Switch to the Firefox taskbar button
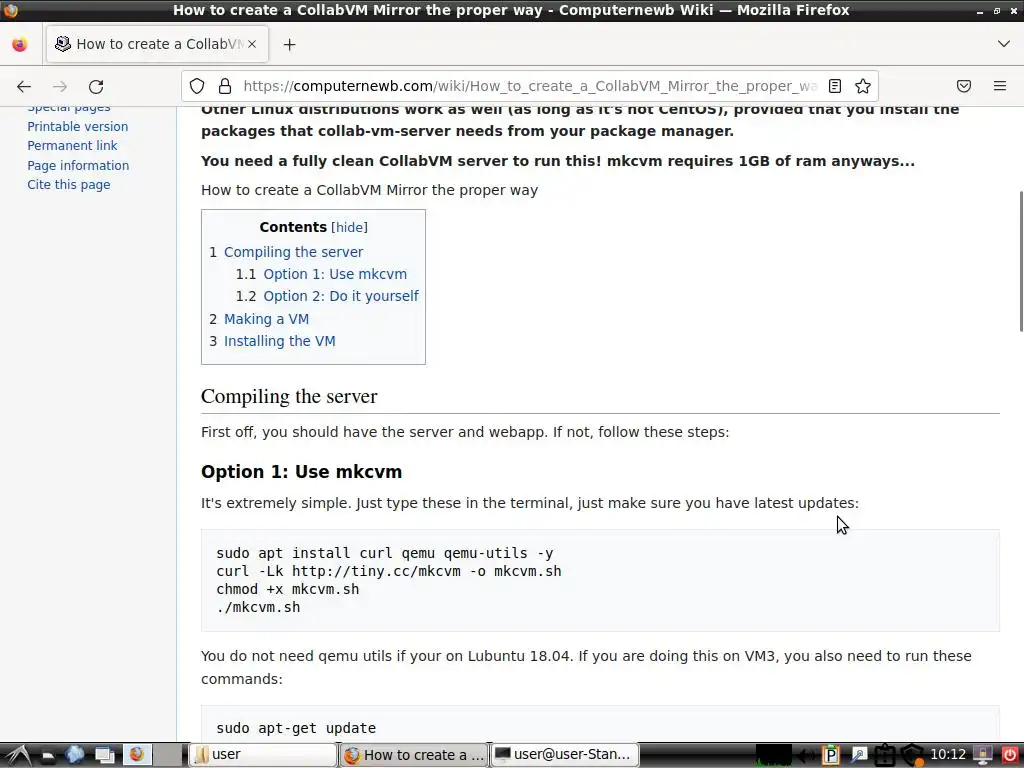 pos(413,754)
